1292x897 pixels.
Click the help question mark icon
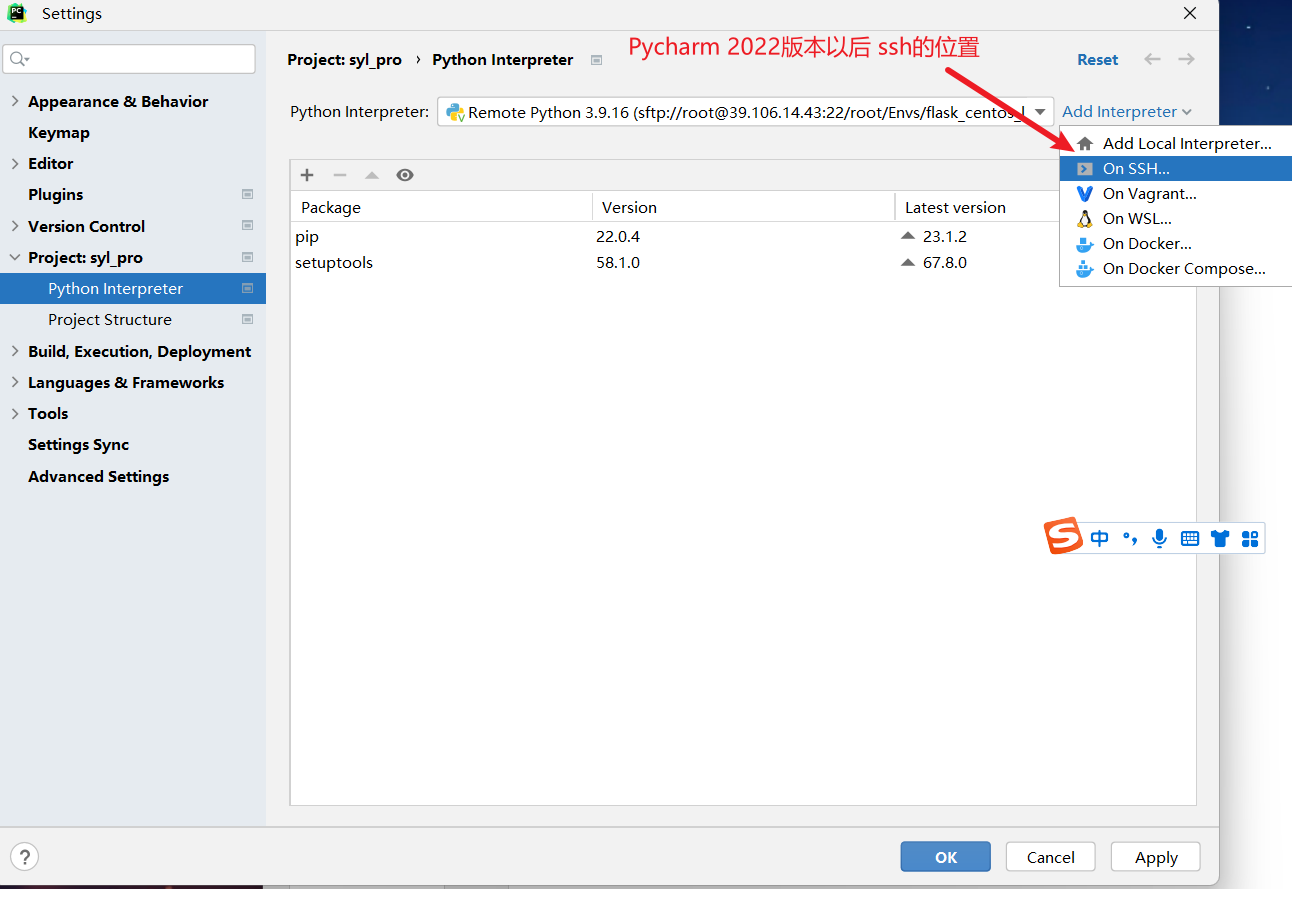click(x=23, y=856)
